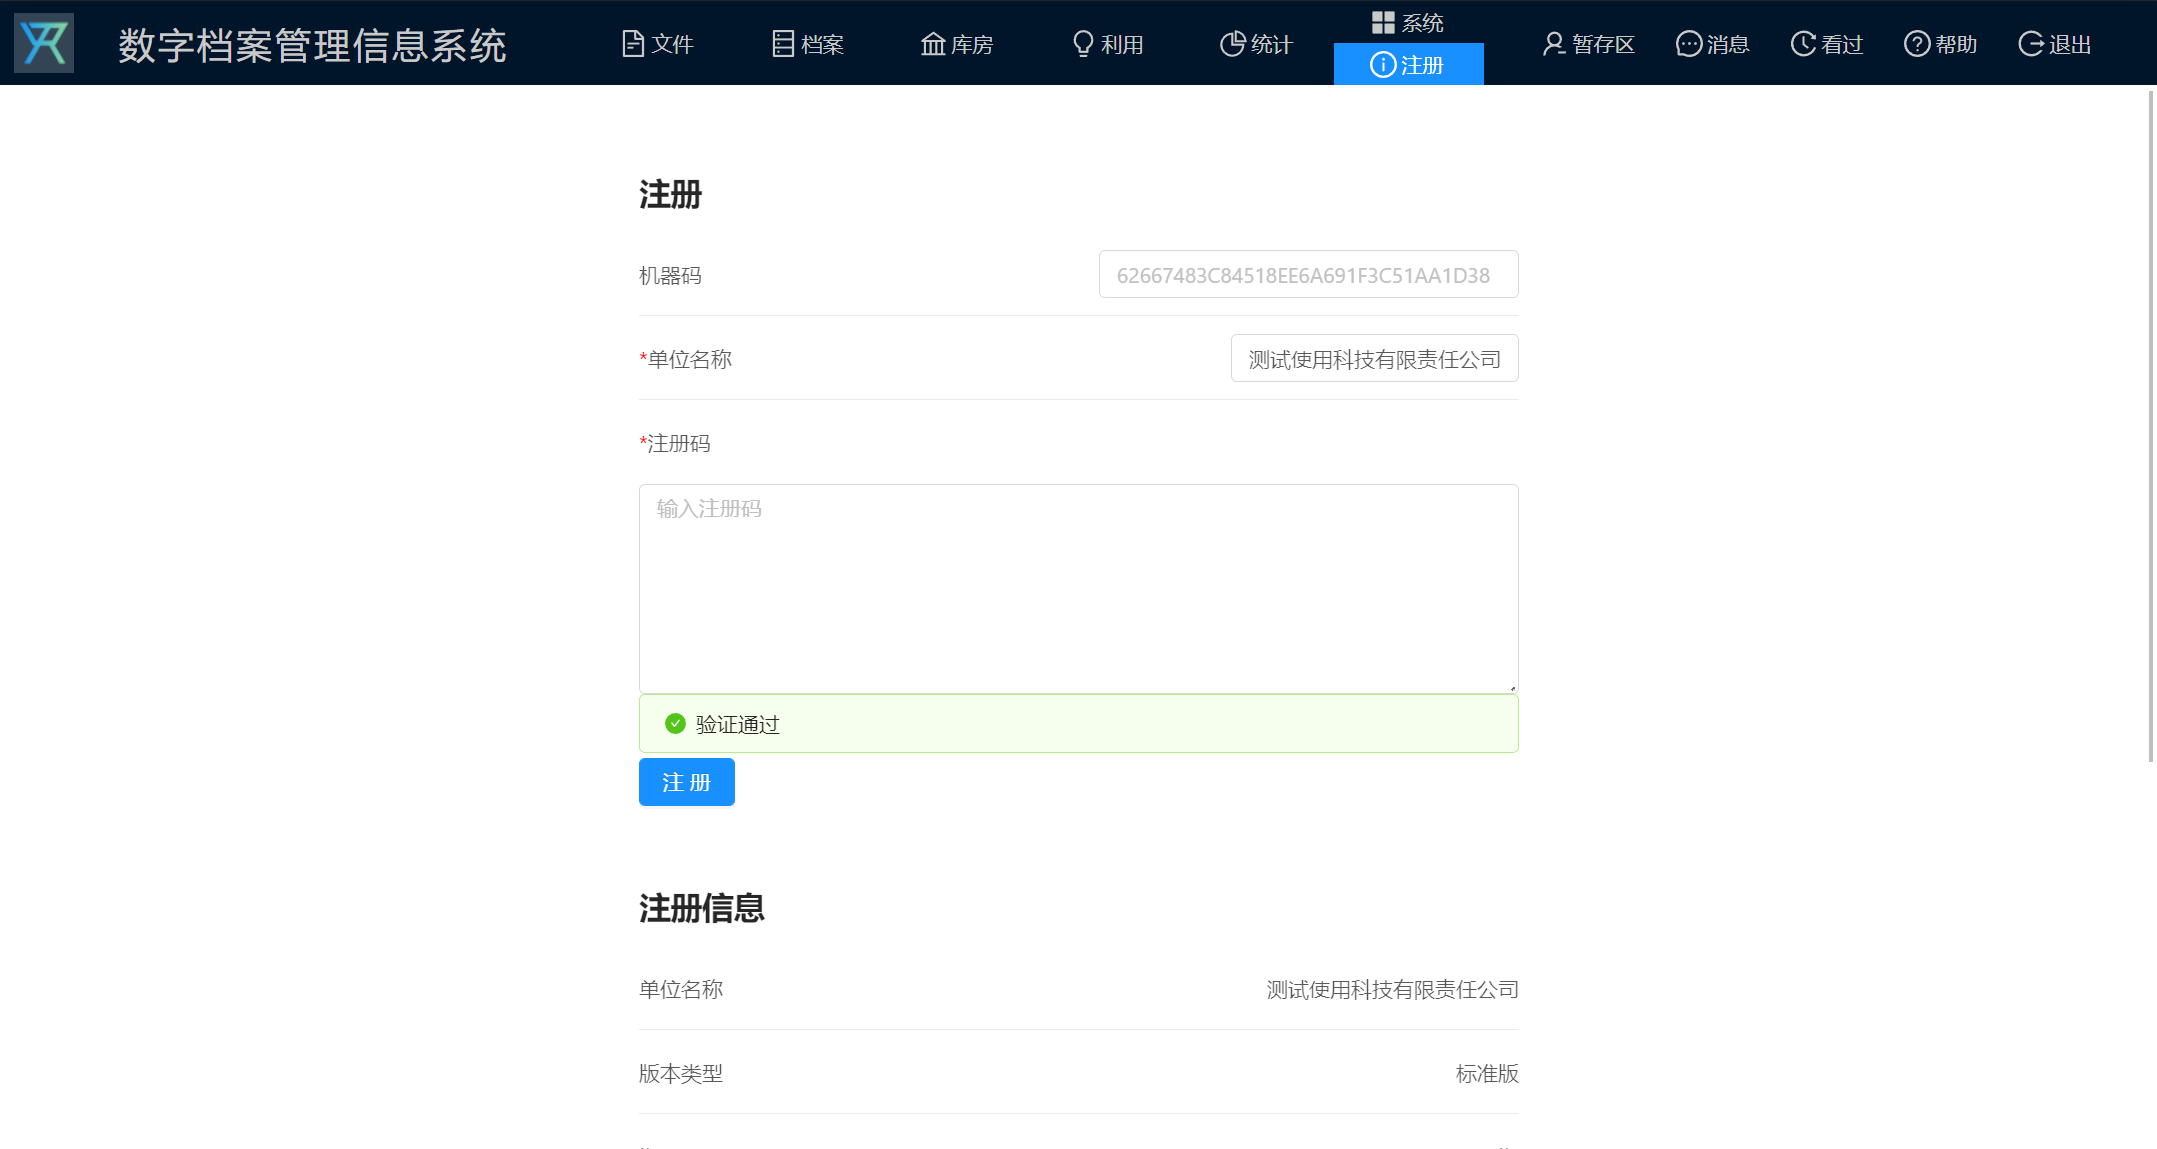Image resolution: width=2157 pixels, height=1149 pixels.
Task: Click the 统计 pie chart icon
Action: (1233, 44)
